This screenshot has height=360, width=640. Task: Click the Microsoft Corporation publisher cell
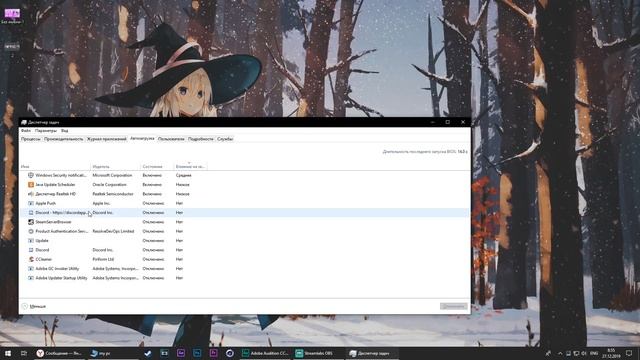pos(112,175)
